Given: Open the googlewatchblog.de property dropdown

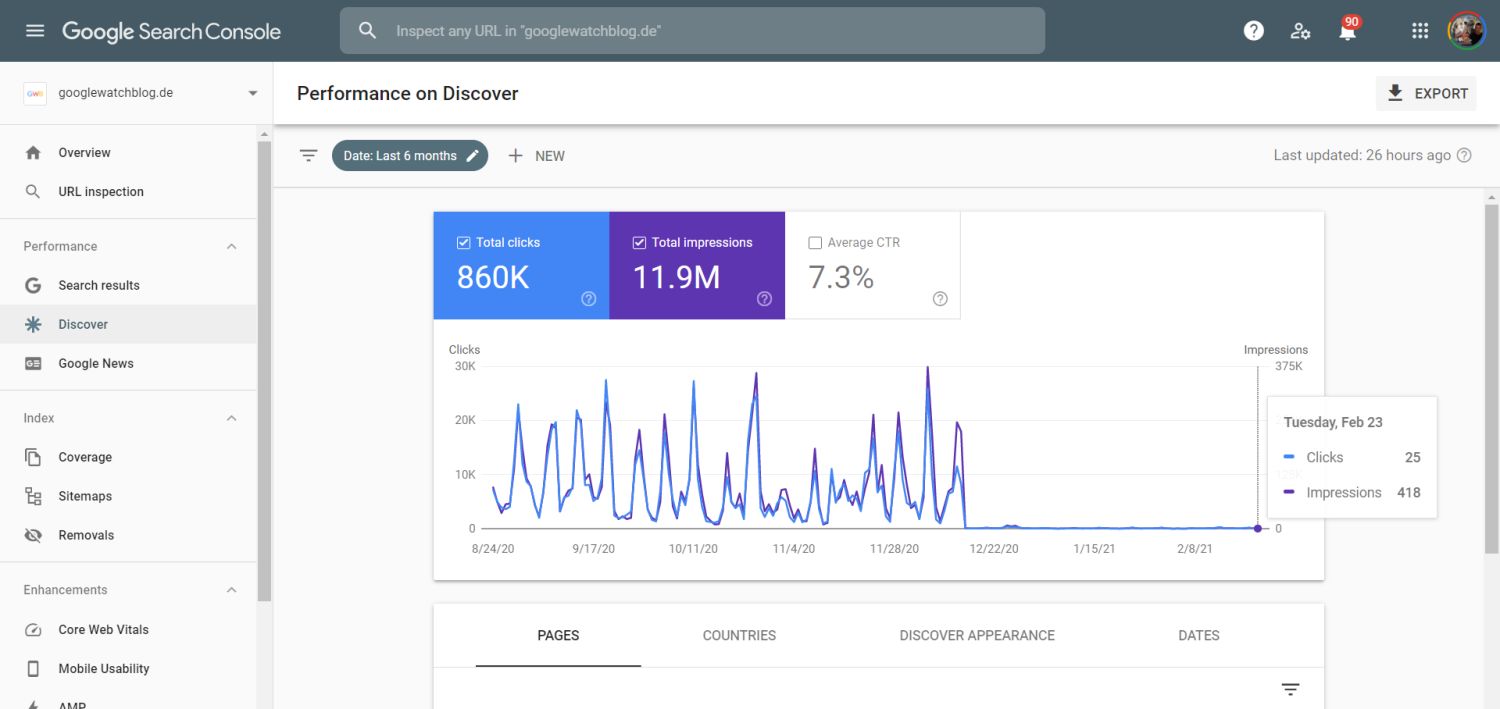Looking at the screenshot, I should tap(252, 93).
